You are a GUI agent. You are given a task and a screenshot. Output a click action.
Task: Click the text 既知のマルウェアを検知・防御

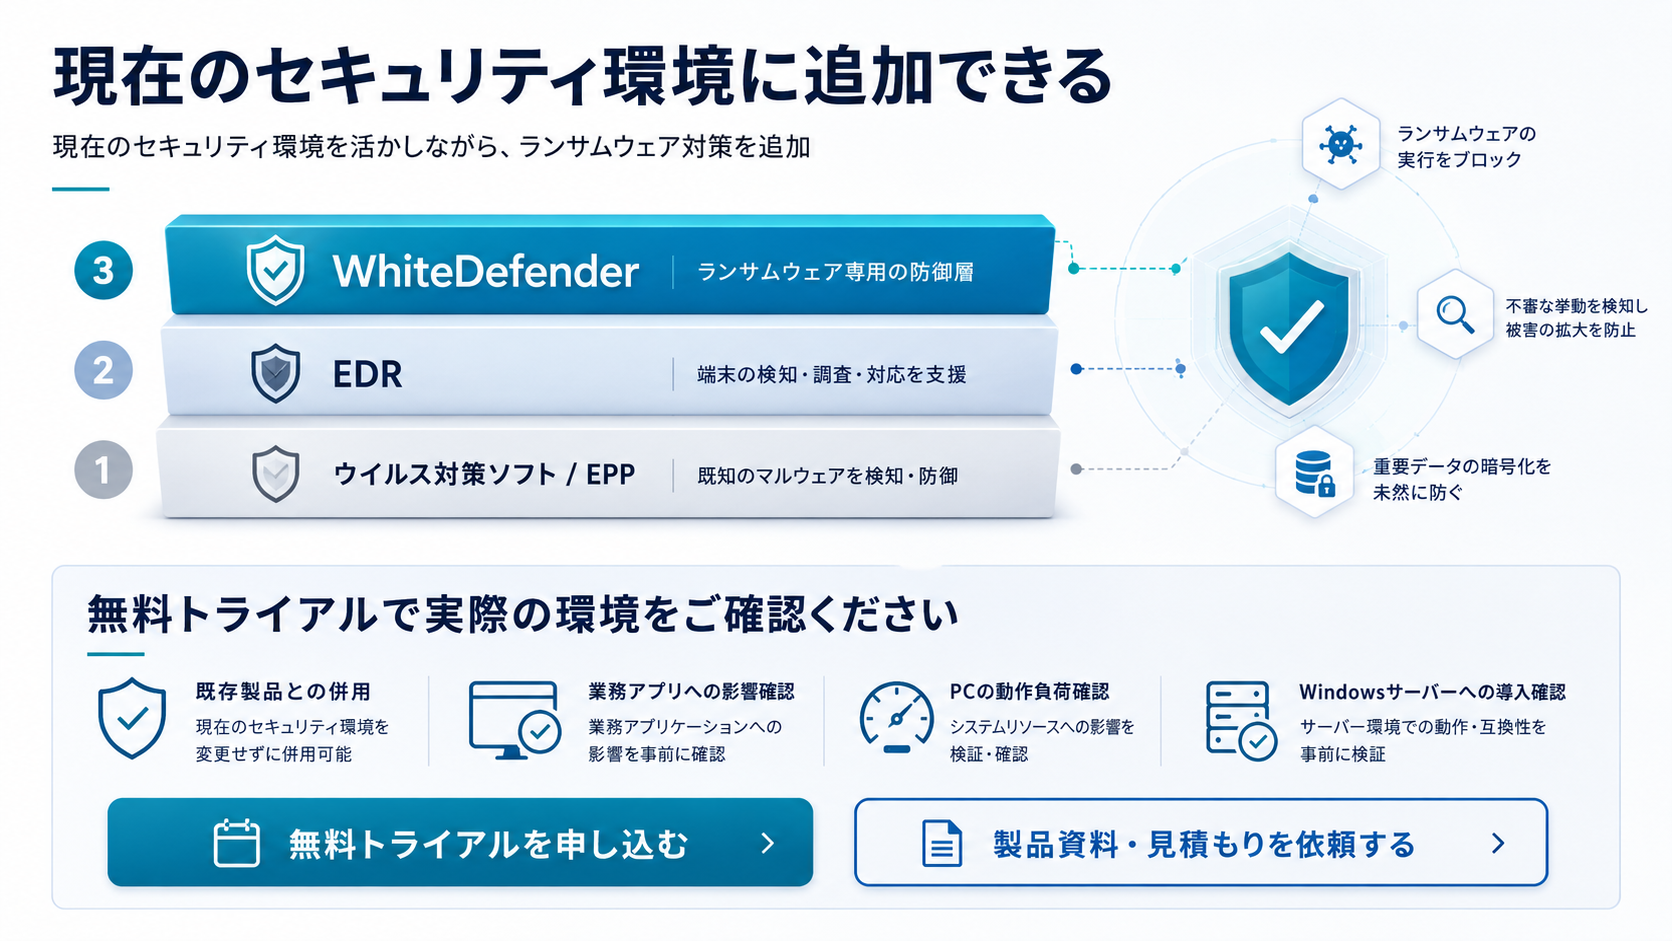pos(827,476)
